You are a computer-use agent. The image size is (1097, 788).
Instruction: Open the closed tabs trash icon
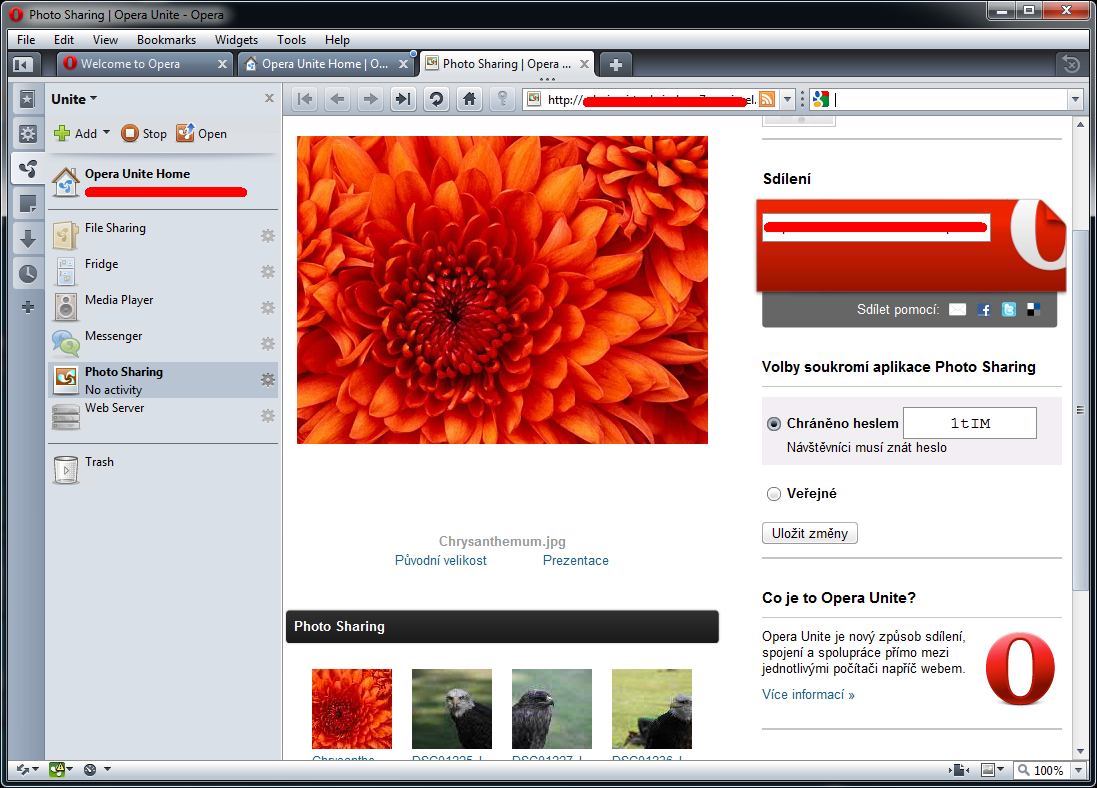(x=1070, y=64)
